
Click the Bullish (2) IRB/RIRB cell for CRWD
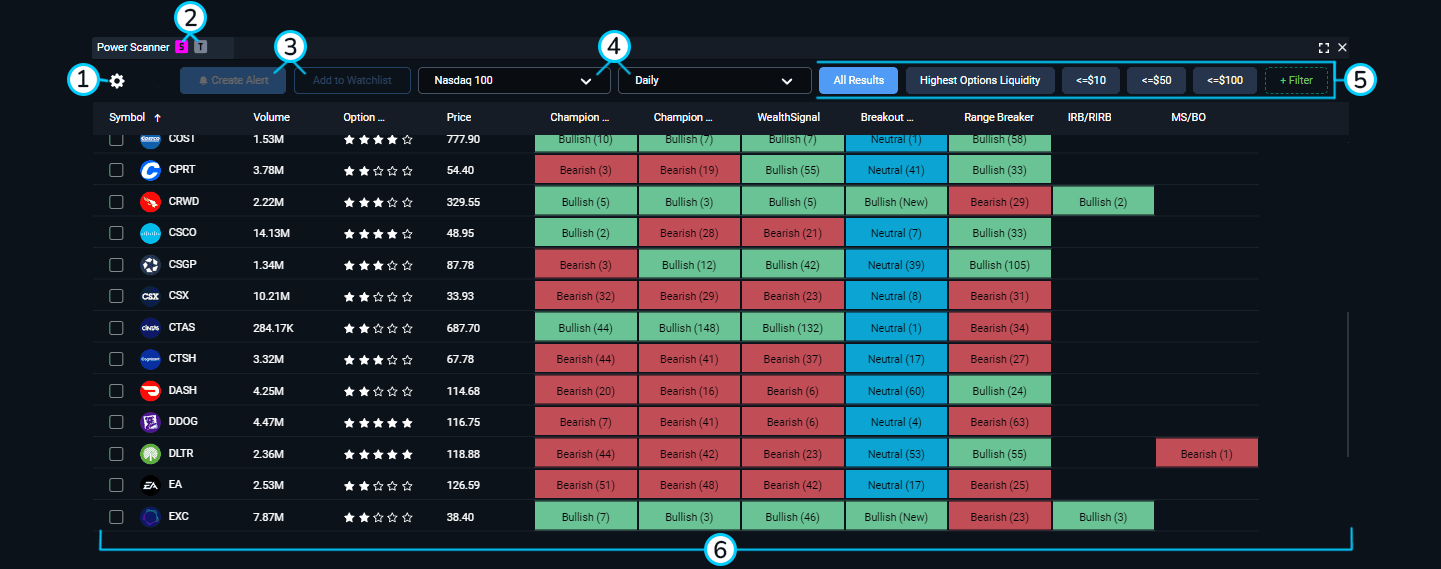click(1103, 202)
